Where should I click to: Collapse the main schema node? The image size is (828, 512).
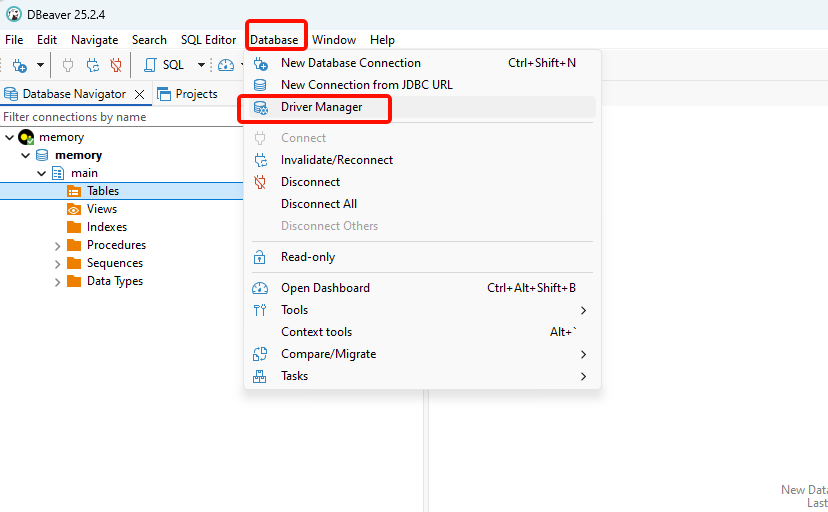(x=42, y=173)
